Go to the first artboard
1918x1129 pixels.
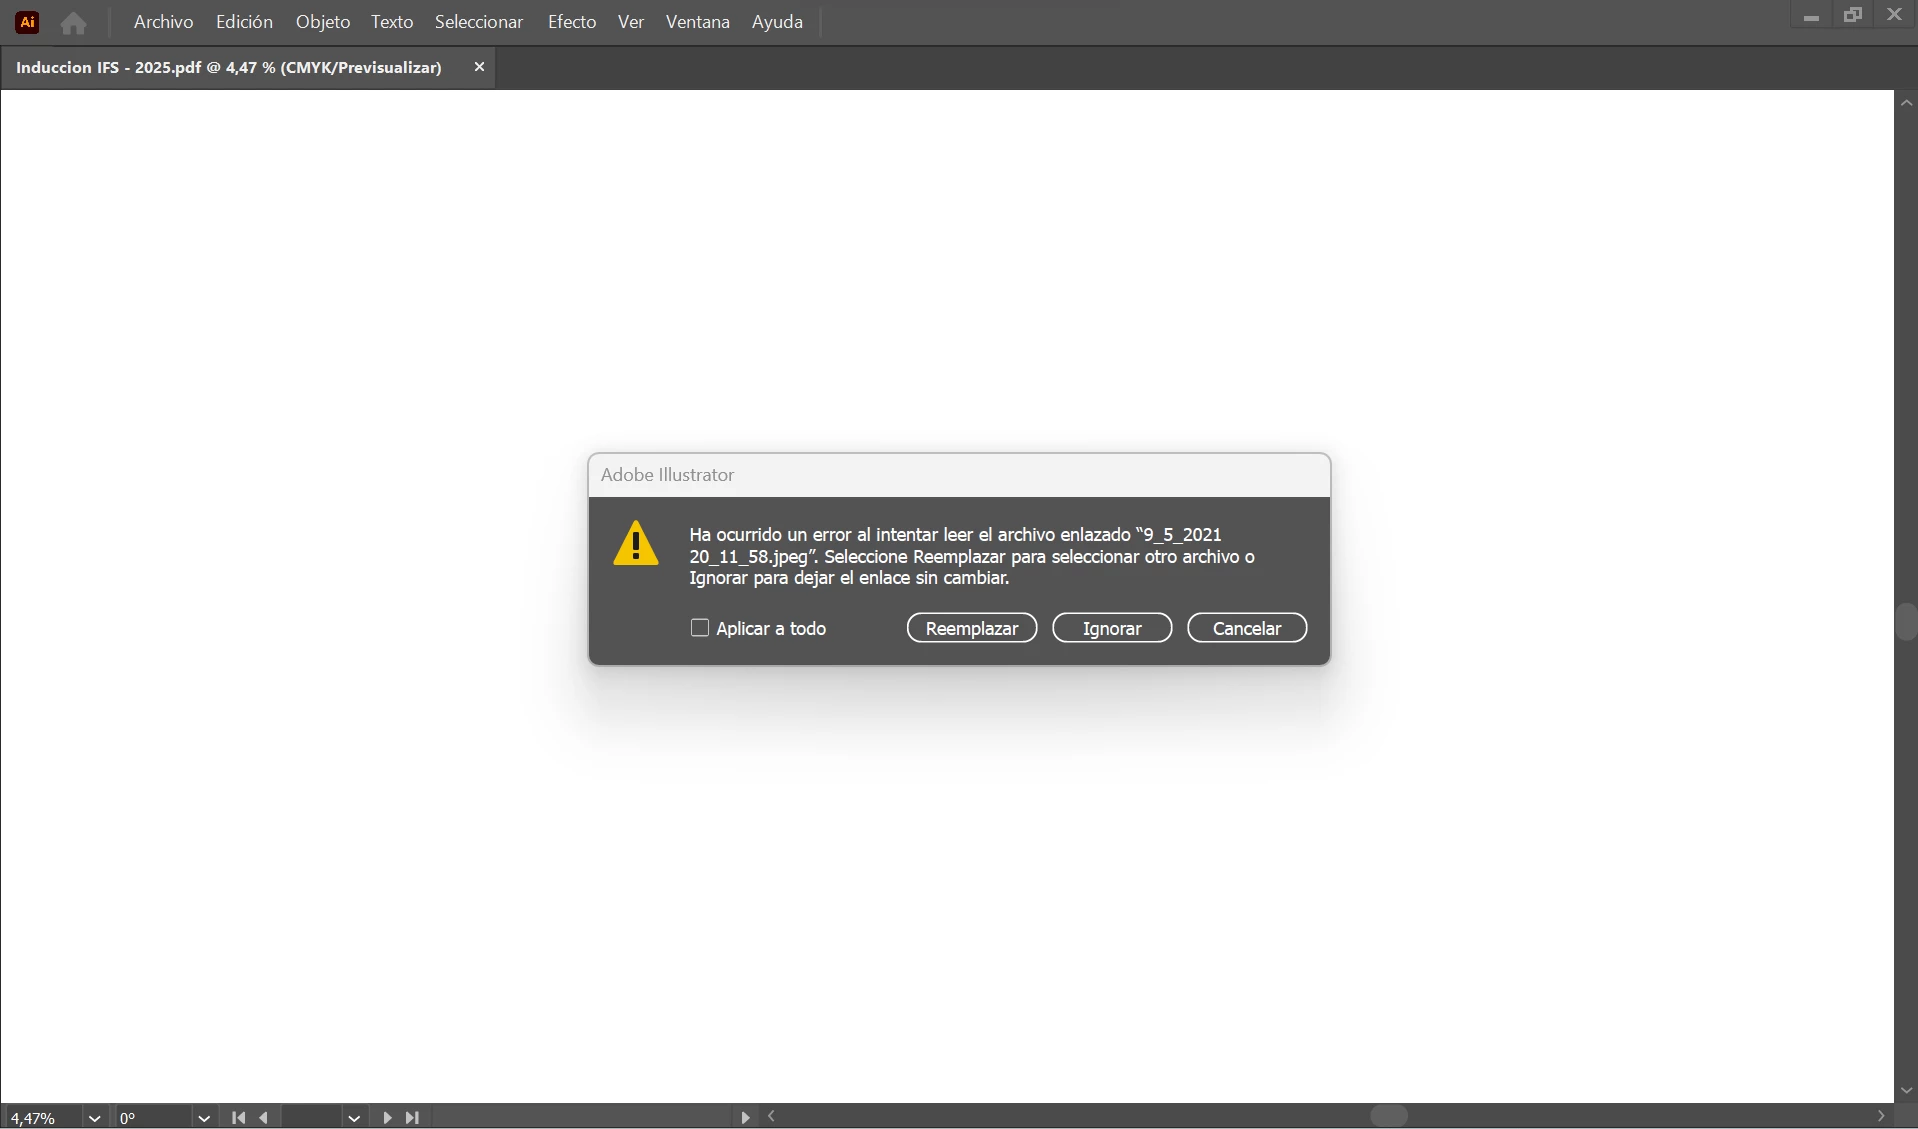[238, 1118]
